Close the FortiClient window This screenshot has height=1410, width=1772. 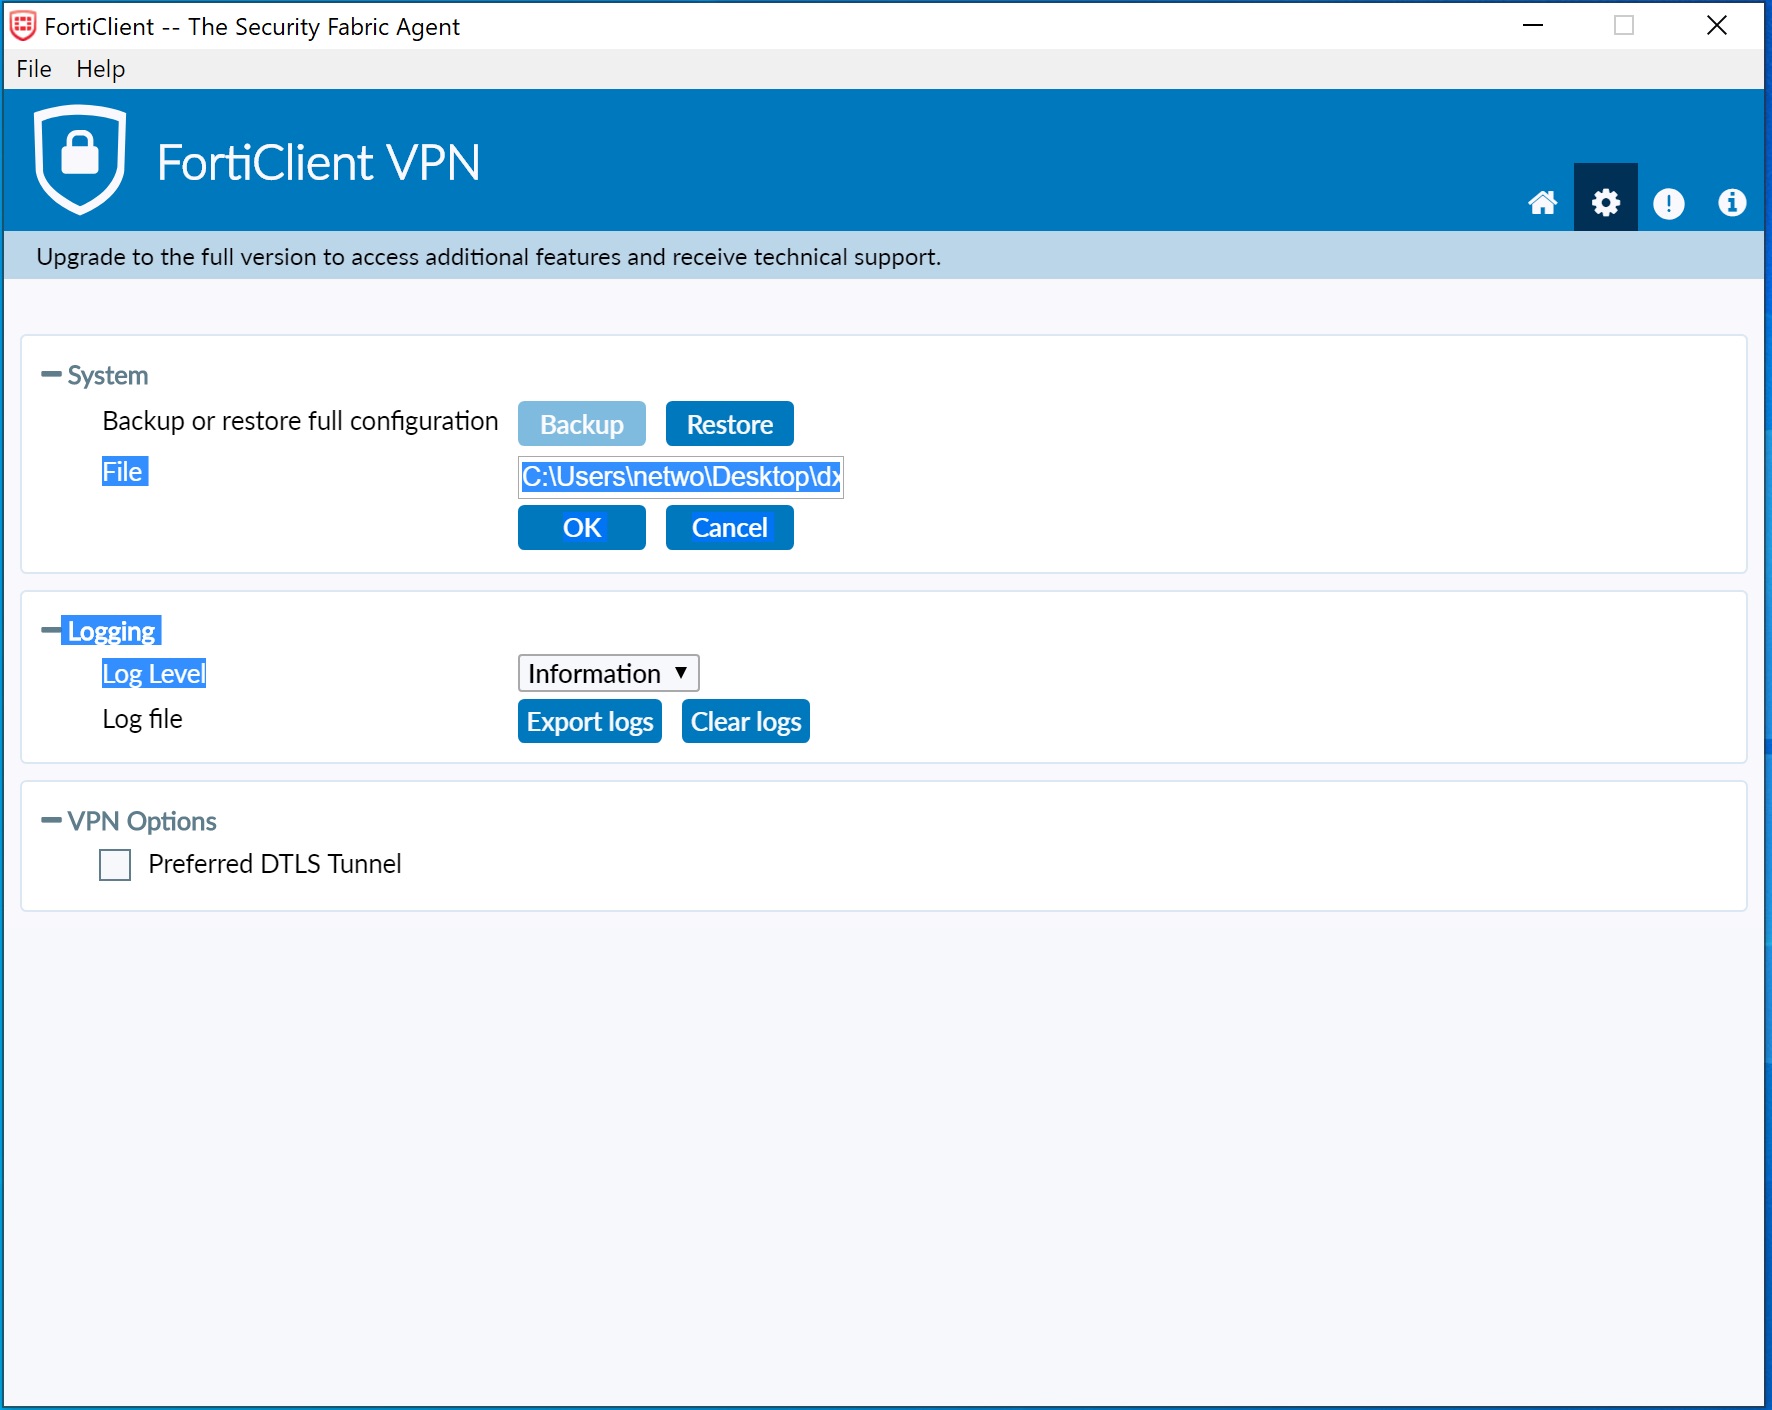[x=1717, y=26]
